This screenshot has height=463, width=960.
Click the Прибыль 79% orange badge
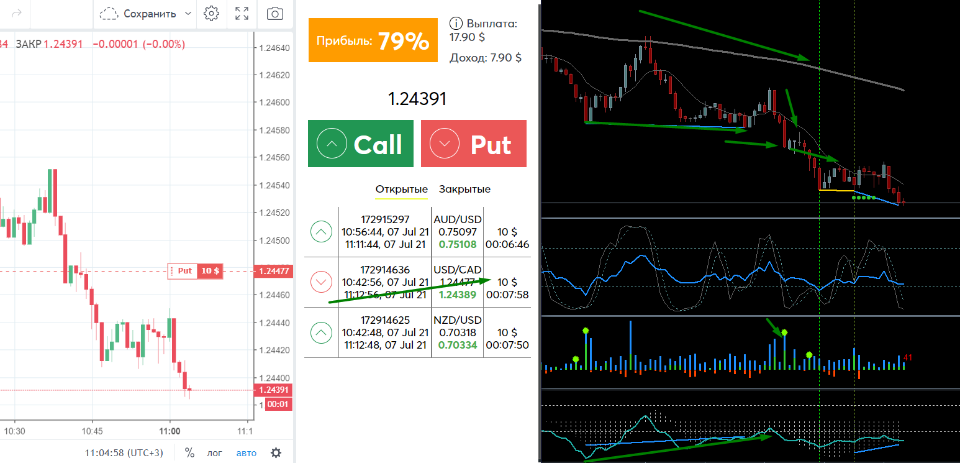pos(373,40)
